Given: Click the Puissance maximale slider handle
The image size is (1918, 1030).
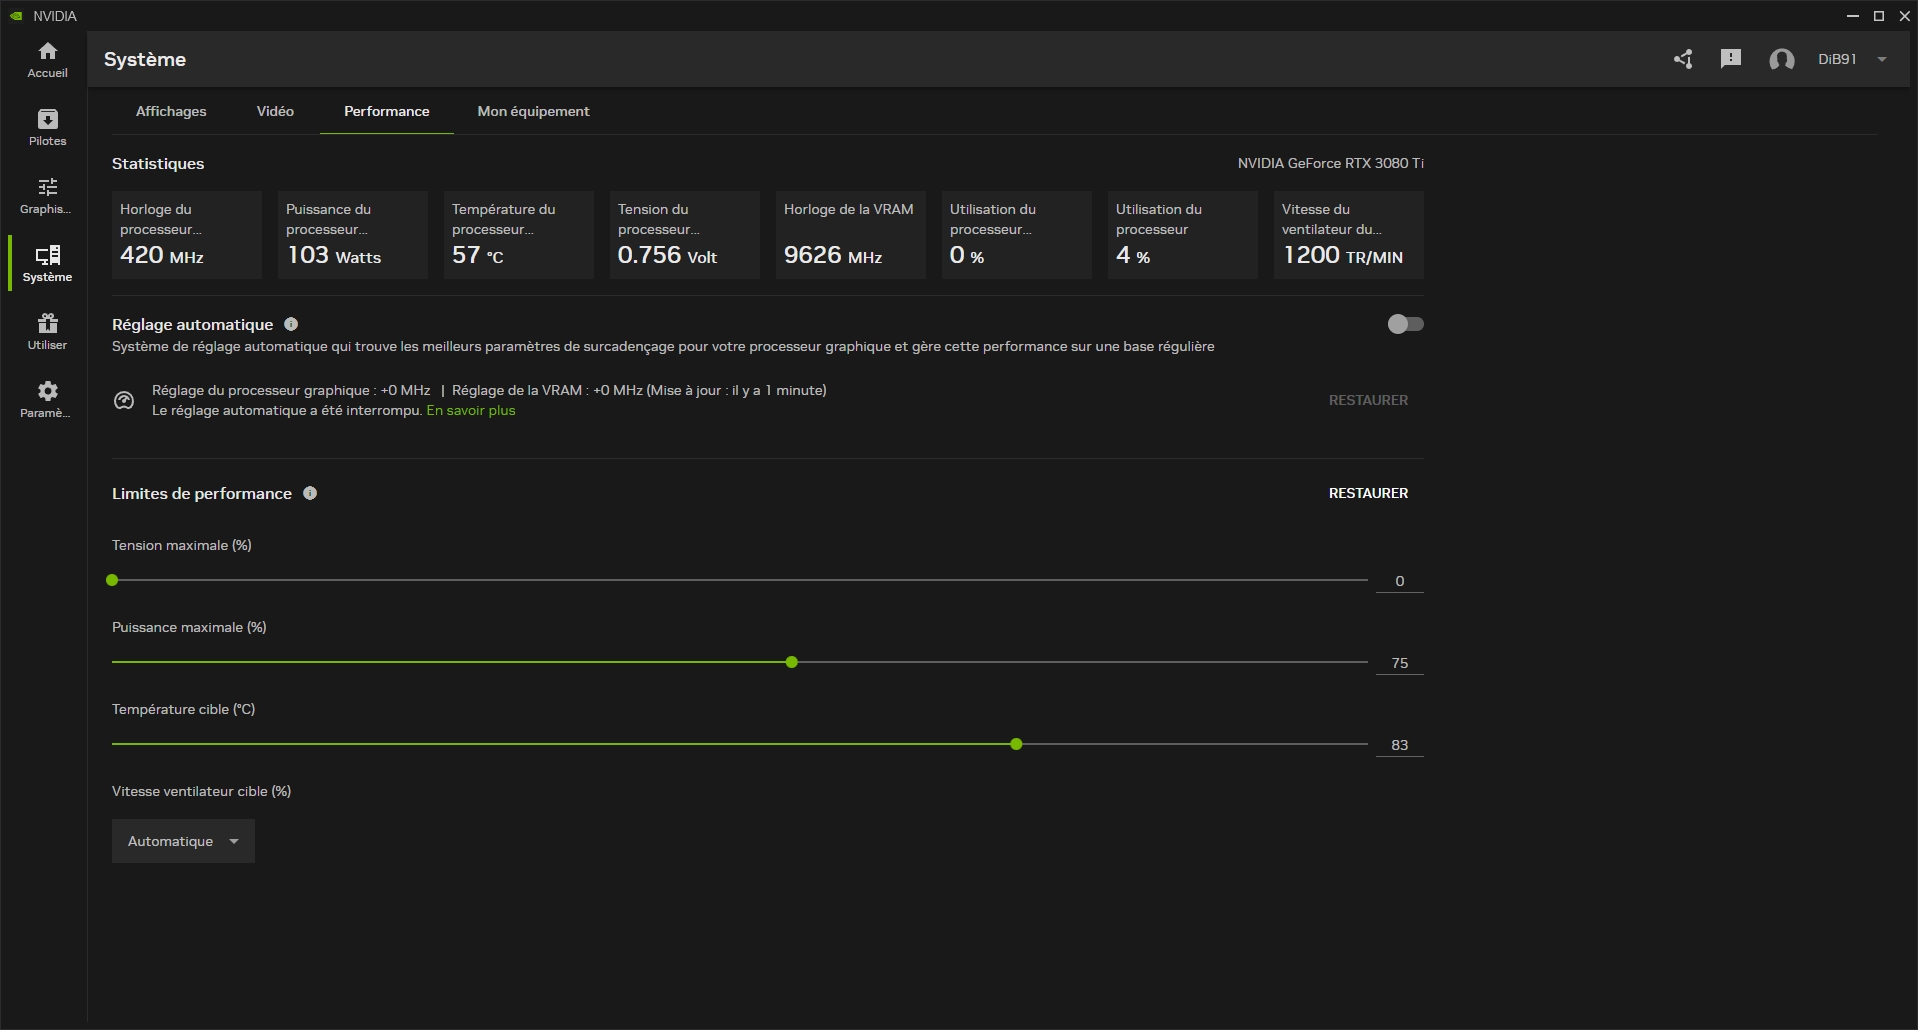Looking at the screenshot, I should (792, 662).
